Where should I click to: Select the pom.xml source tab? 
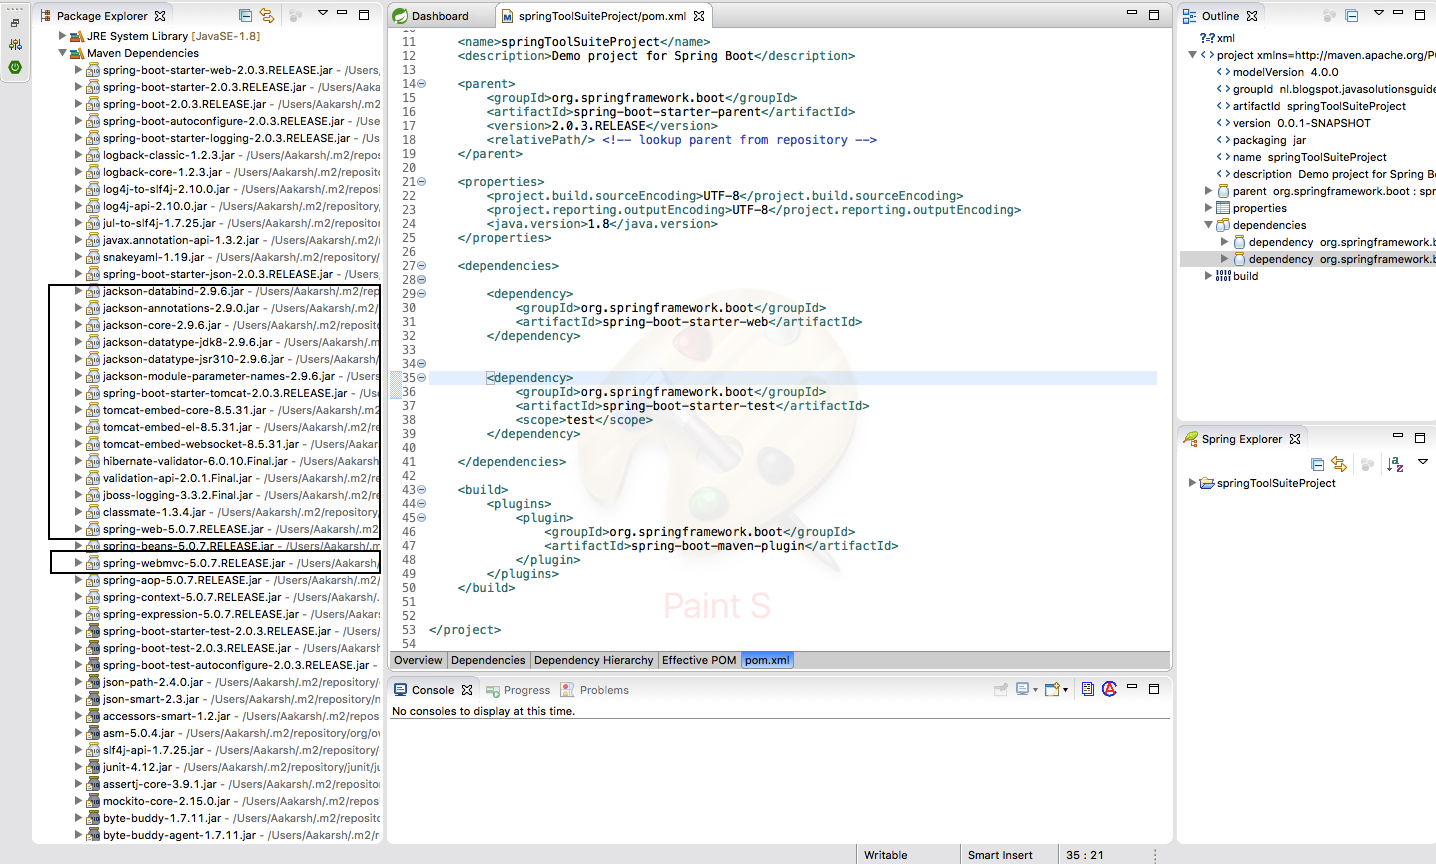[x=767, y=660]
